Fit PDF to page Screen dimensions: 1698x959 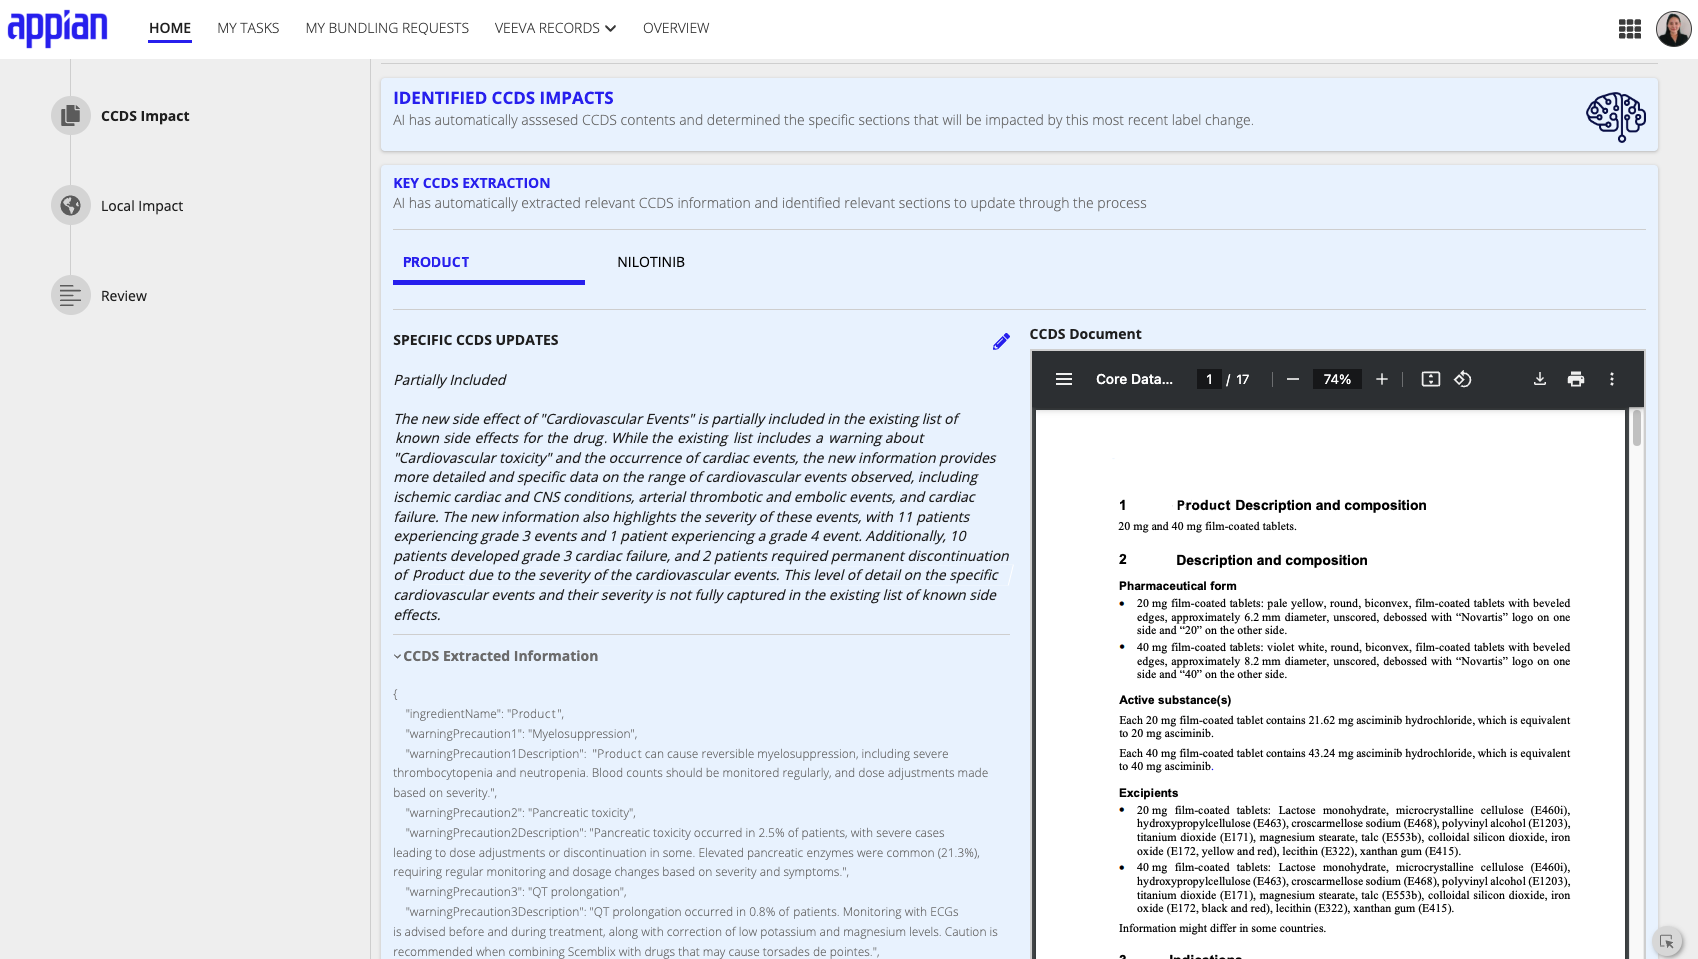coord(1431,379)
